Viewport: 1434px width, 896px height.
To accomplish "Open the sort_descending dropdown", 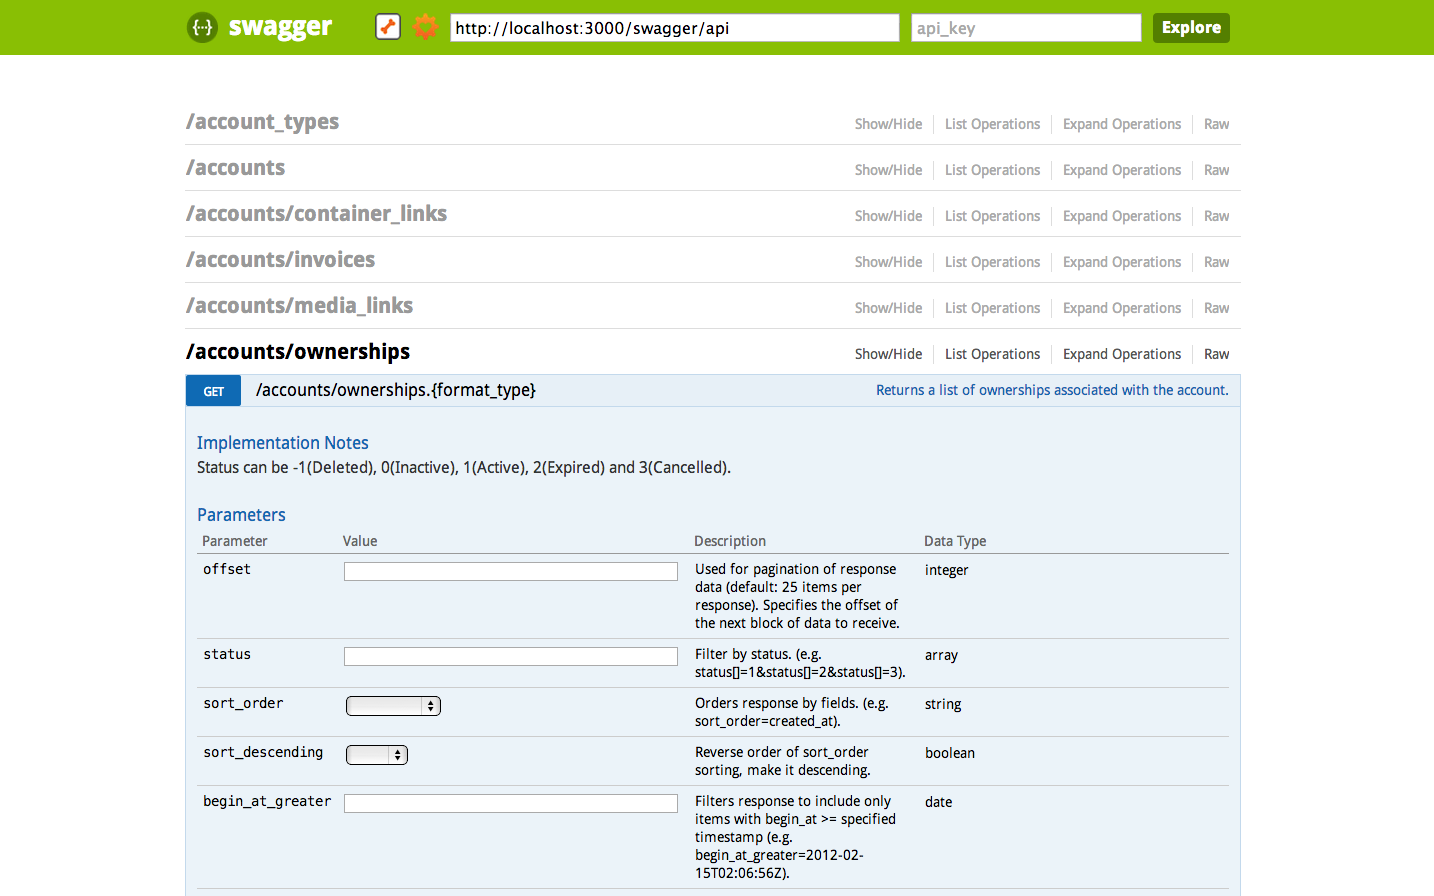I will pyautogui.click(x=377, y=755).
